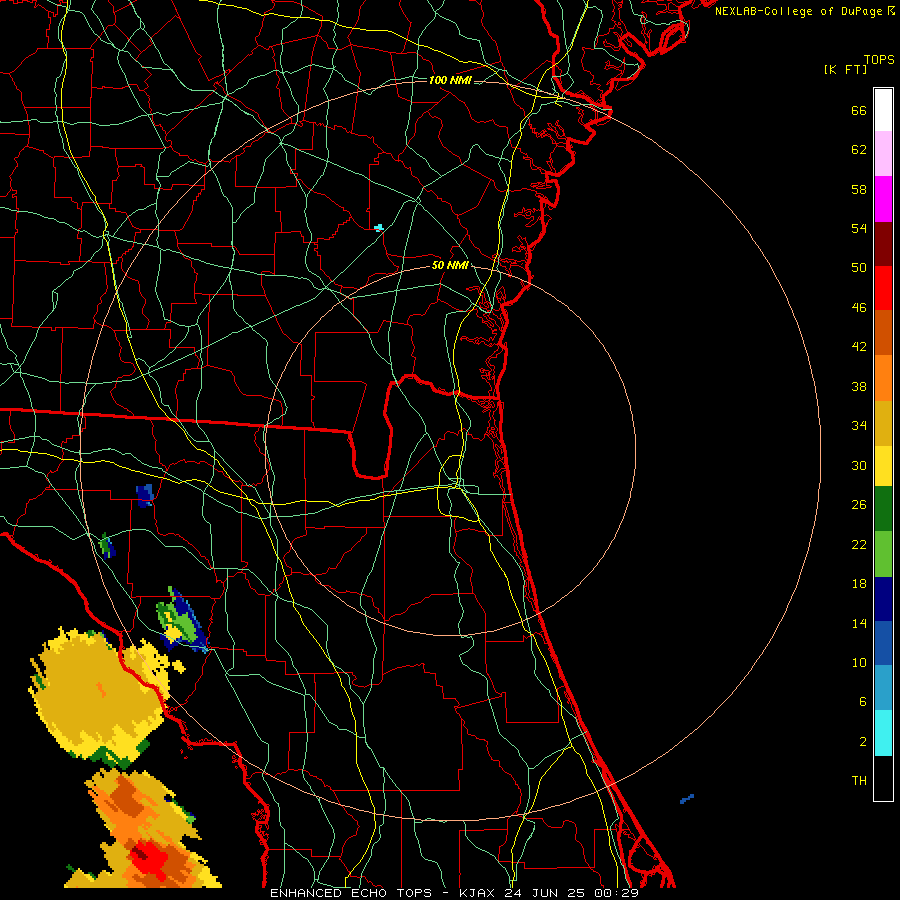Click the "NEXLAB-College of DuPage" credit text
The height and width of the screenshot is (900, 900).
pyautogui.click(x=798, y=11)
